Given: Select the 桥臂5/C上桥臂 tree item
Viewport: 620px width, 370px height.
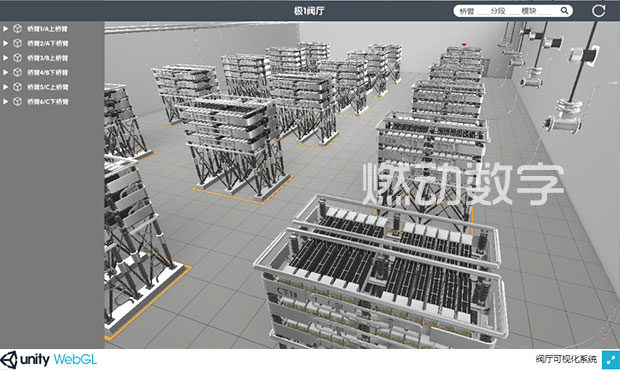Looking at the screenshot, I should pos(47,87).
